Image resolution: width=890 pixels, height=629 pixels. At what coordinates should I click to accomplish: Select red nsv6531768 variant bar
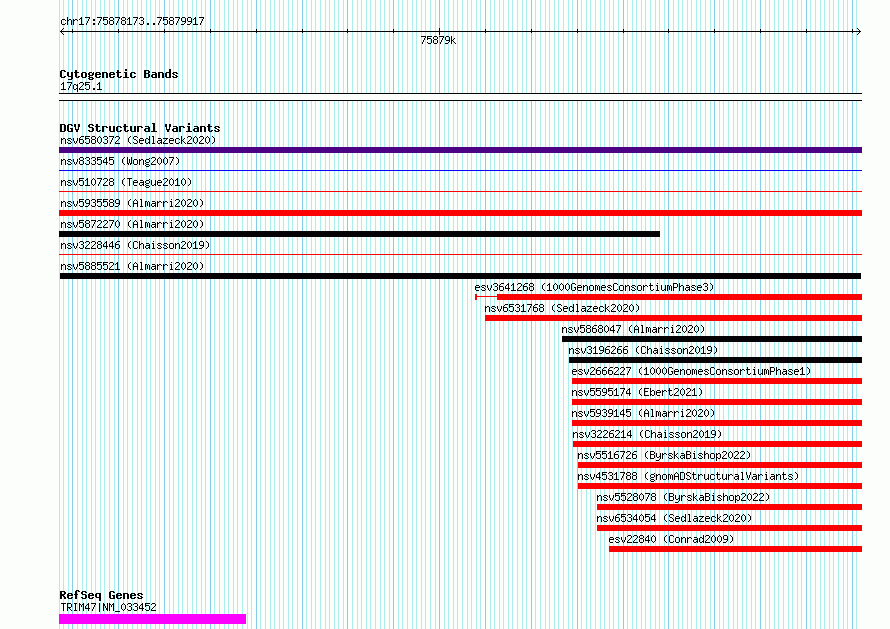(x=673, y=318)
